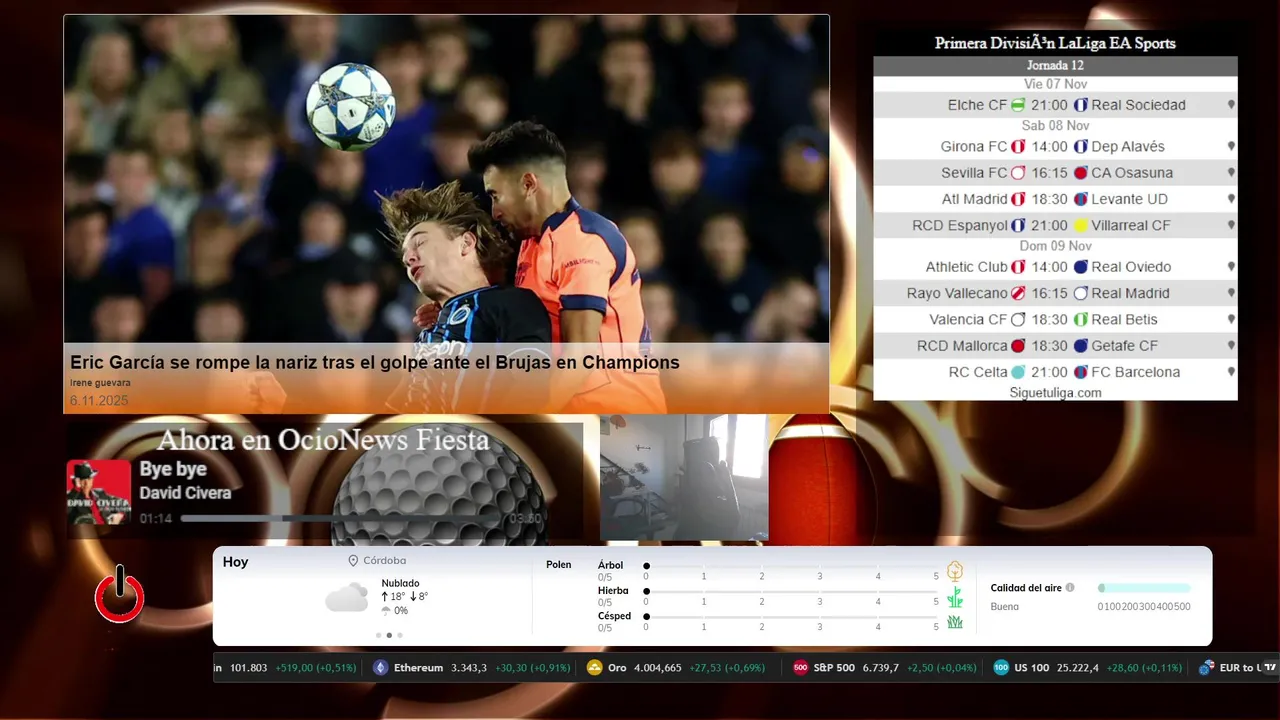The image size is (1280, 720).
Task: Open stadium pin for Elche CF match
Action: coord(1231,105)
